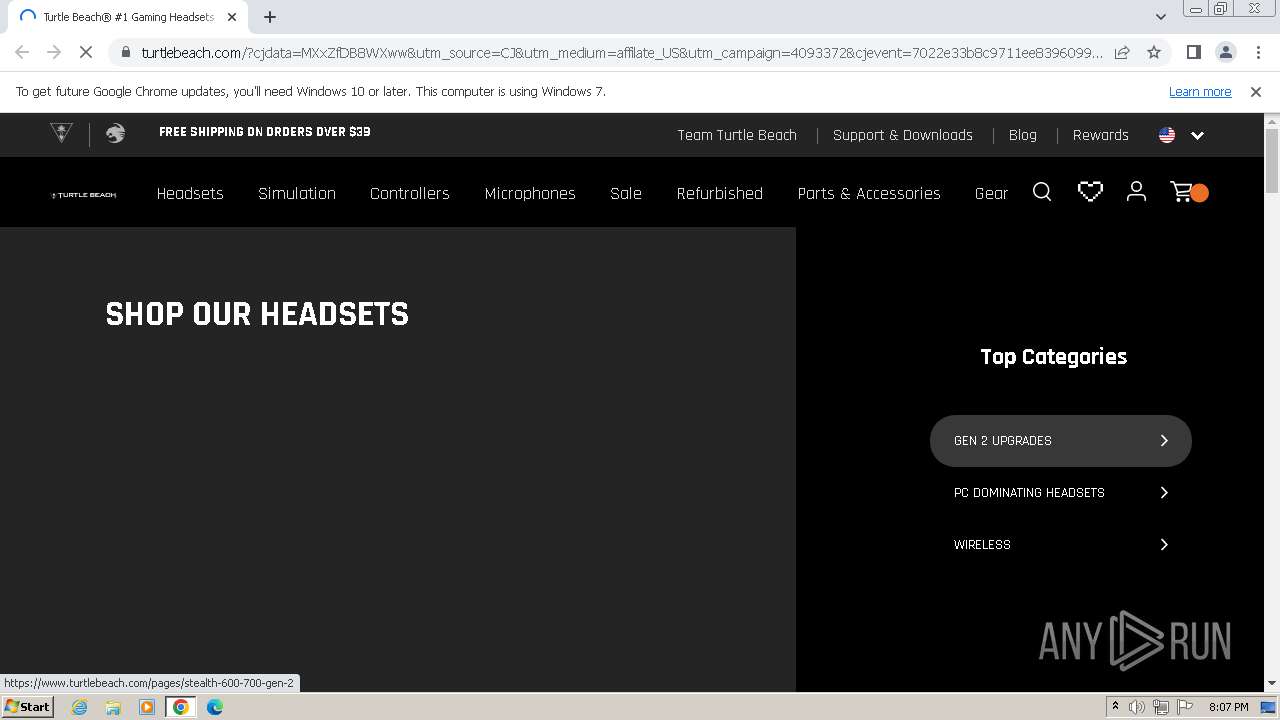Click the scrollbar down arrow

(x=1272, y=684)
